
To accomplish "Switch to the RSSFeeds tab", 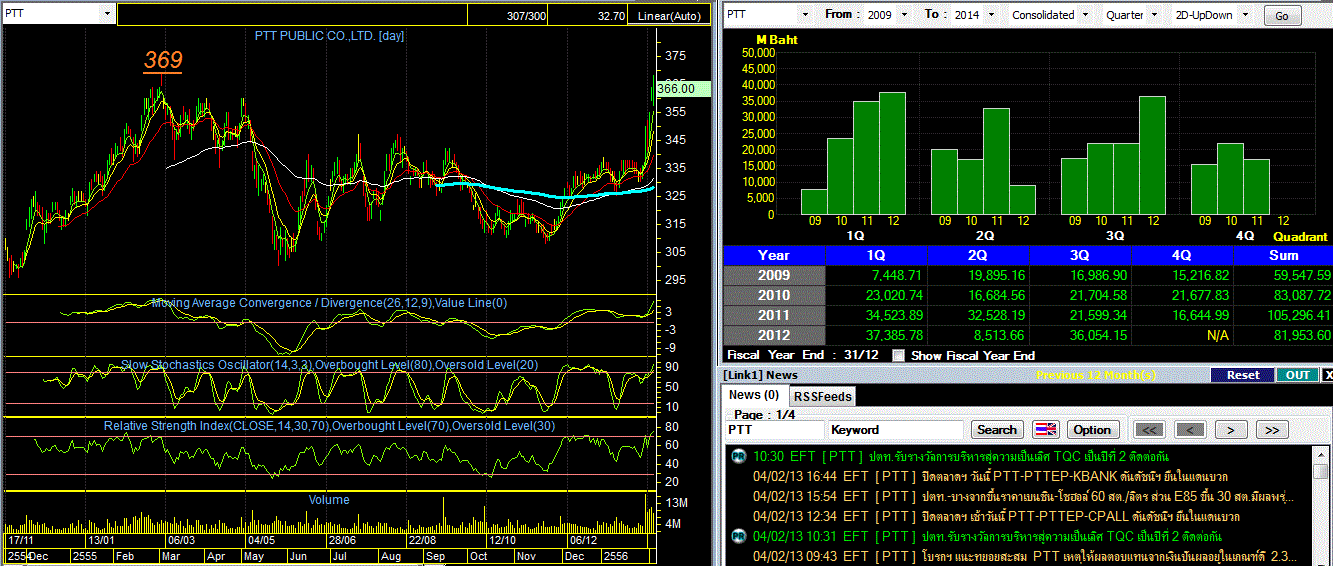I will [824, 397].
